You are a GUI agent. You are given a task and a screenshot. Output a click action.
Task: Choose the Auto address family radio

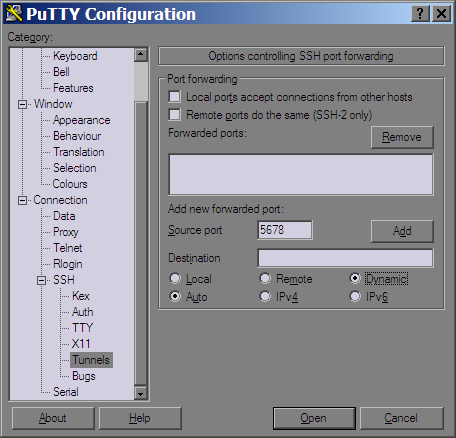tap(175, 296)
